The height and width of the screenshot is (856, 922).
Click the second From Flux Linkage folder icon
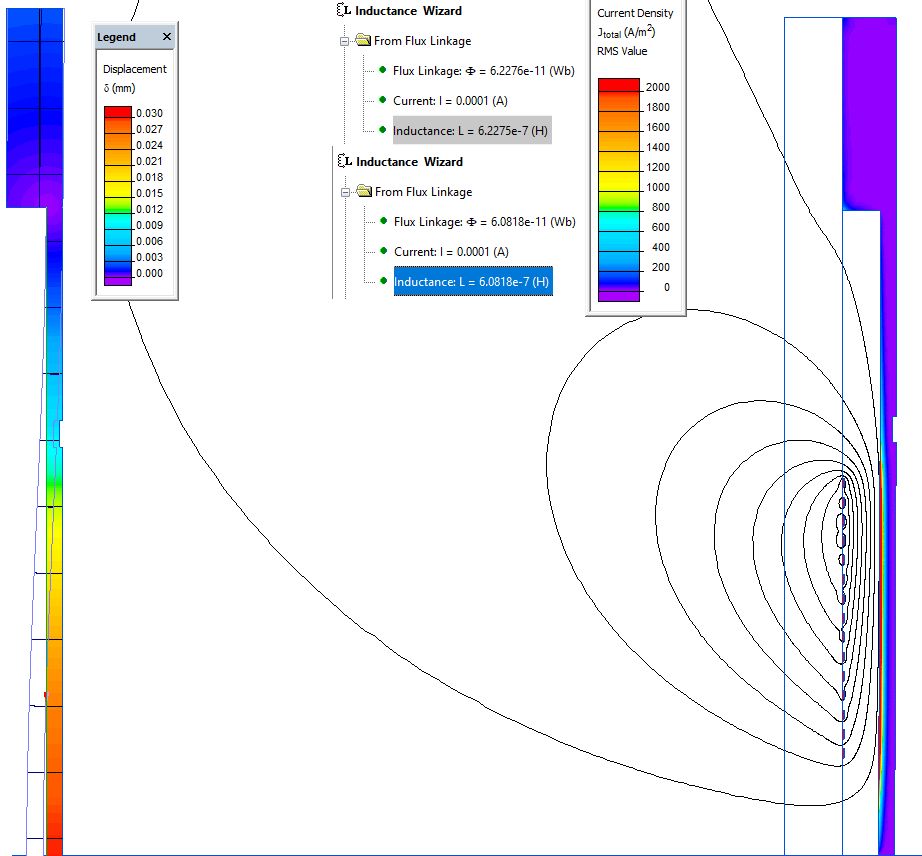[x=365, y=191]
